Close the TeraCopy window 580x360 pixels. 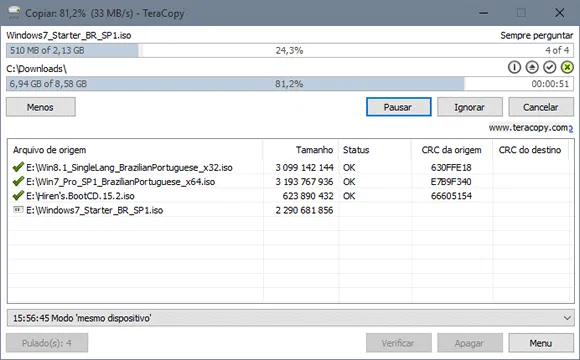click(559, 13)
